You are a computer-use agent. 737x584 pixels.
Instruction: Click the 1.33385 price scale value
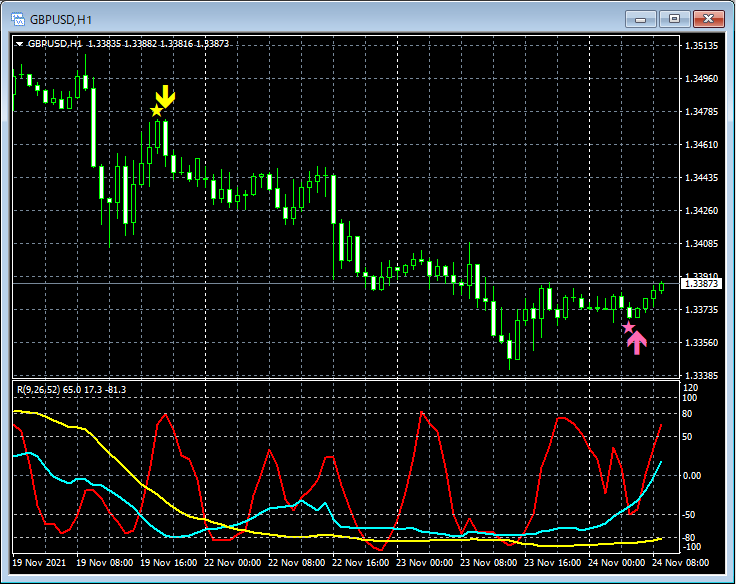(x=702, y=375)
